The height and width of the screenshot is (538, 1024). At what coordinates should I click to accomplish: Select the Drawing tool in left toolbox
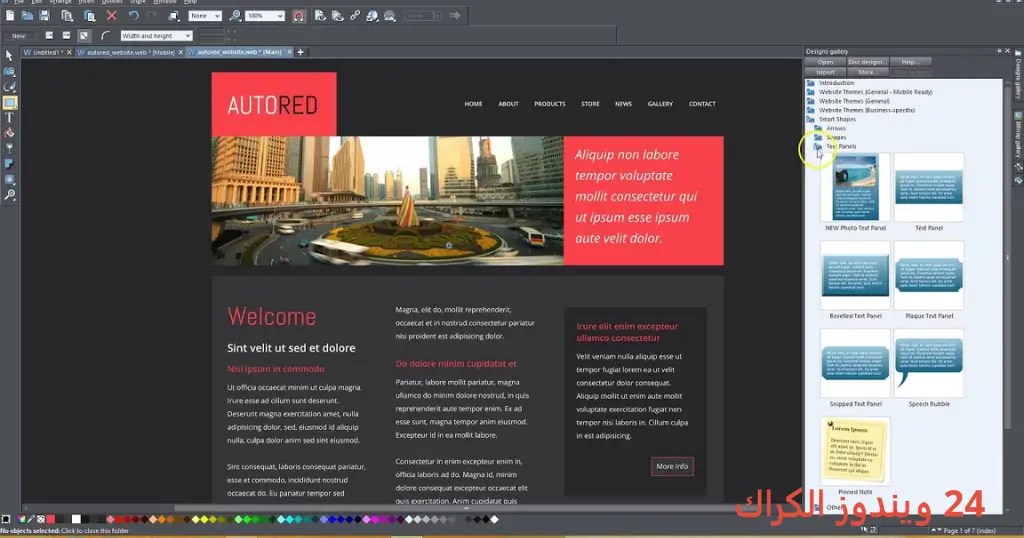(x=9, y=87)
